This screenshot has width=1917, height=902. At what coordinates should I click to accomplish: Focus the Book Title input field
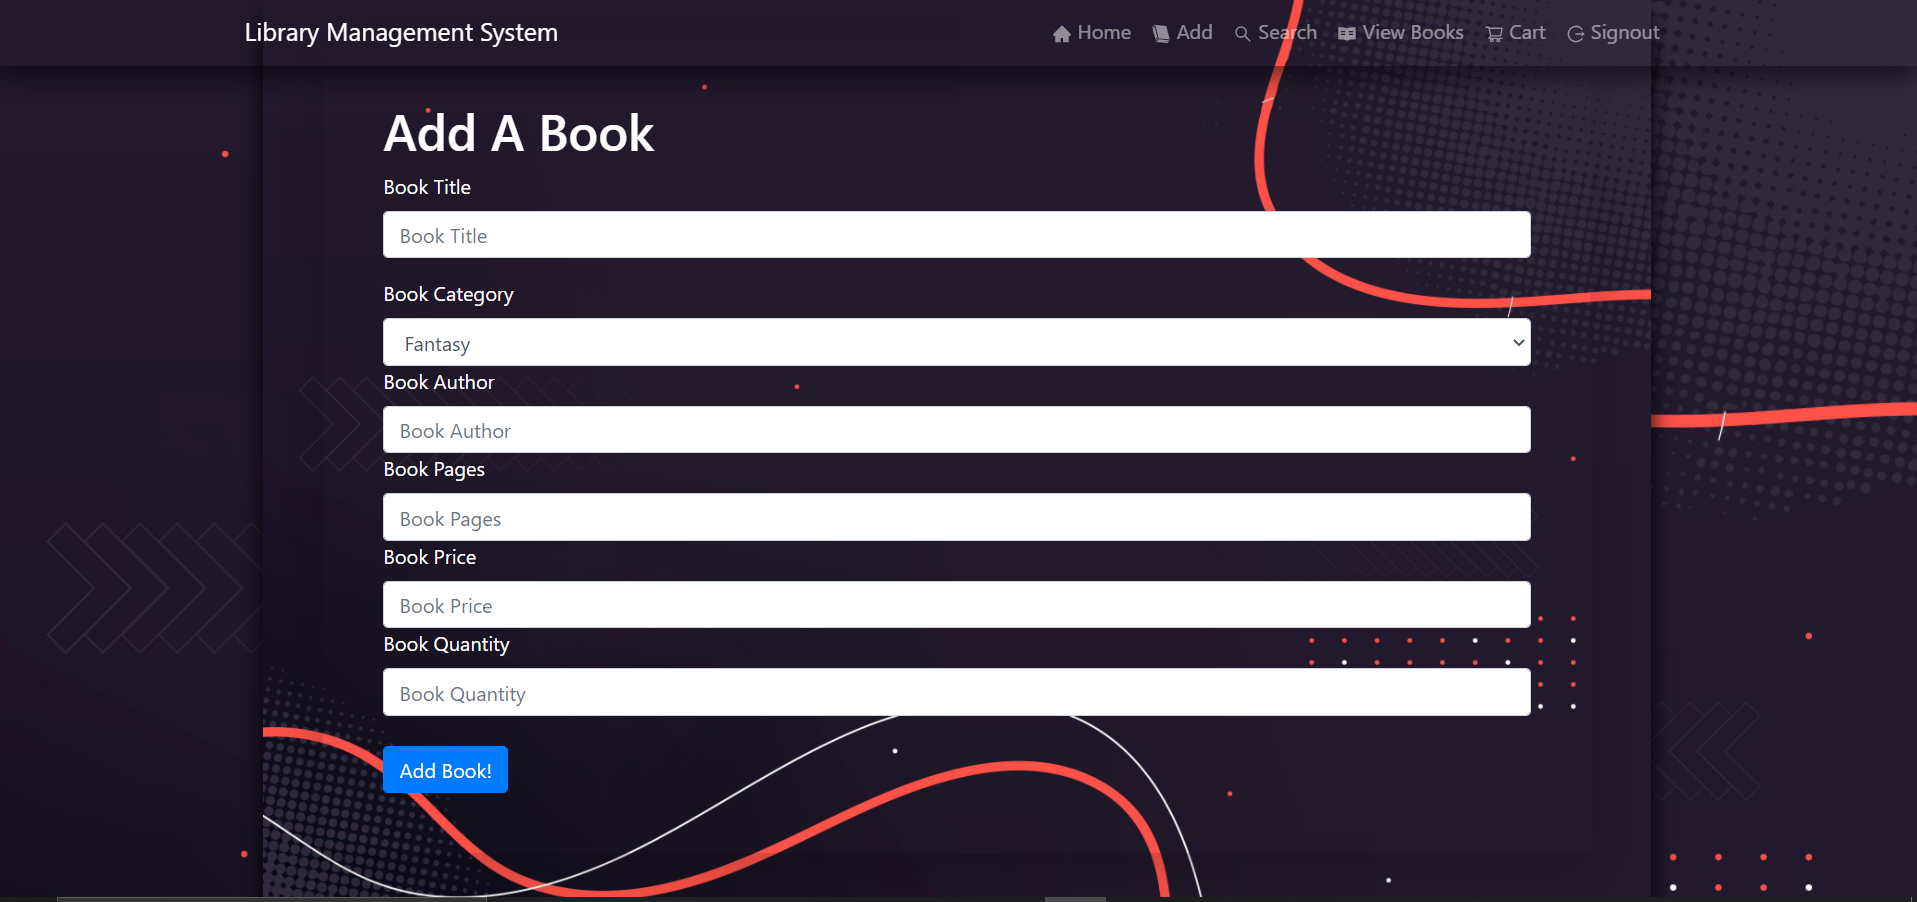point(956,234)
